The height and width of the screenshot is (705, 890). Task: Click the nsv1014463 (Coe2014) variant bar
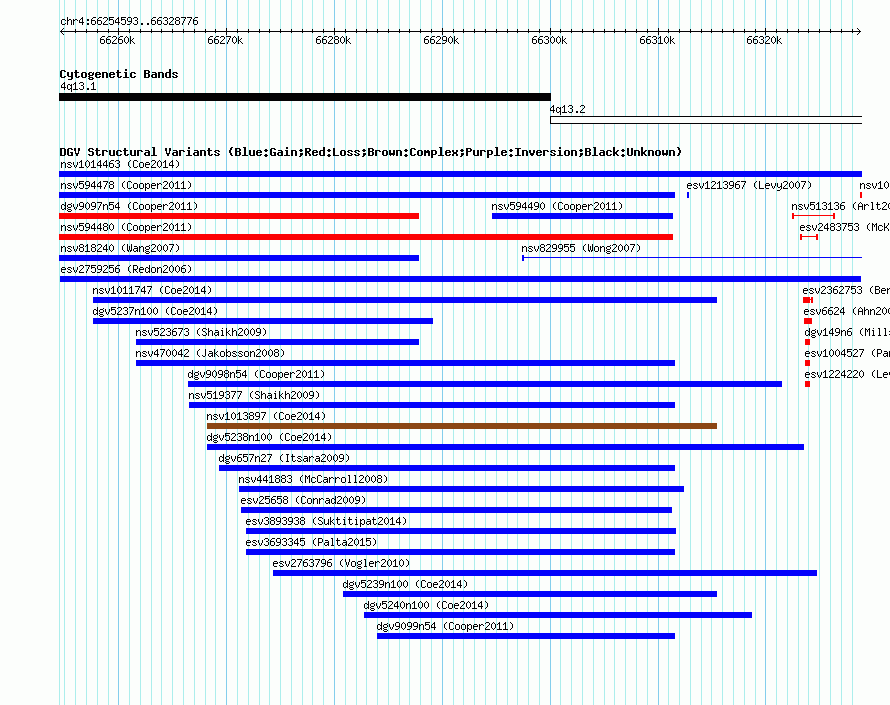click(x=460, y=174)
